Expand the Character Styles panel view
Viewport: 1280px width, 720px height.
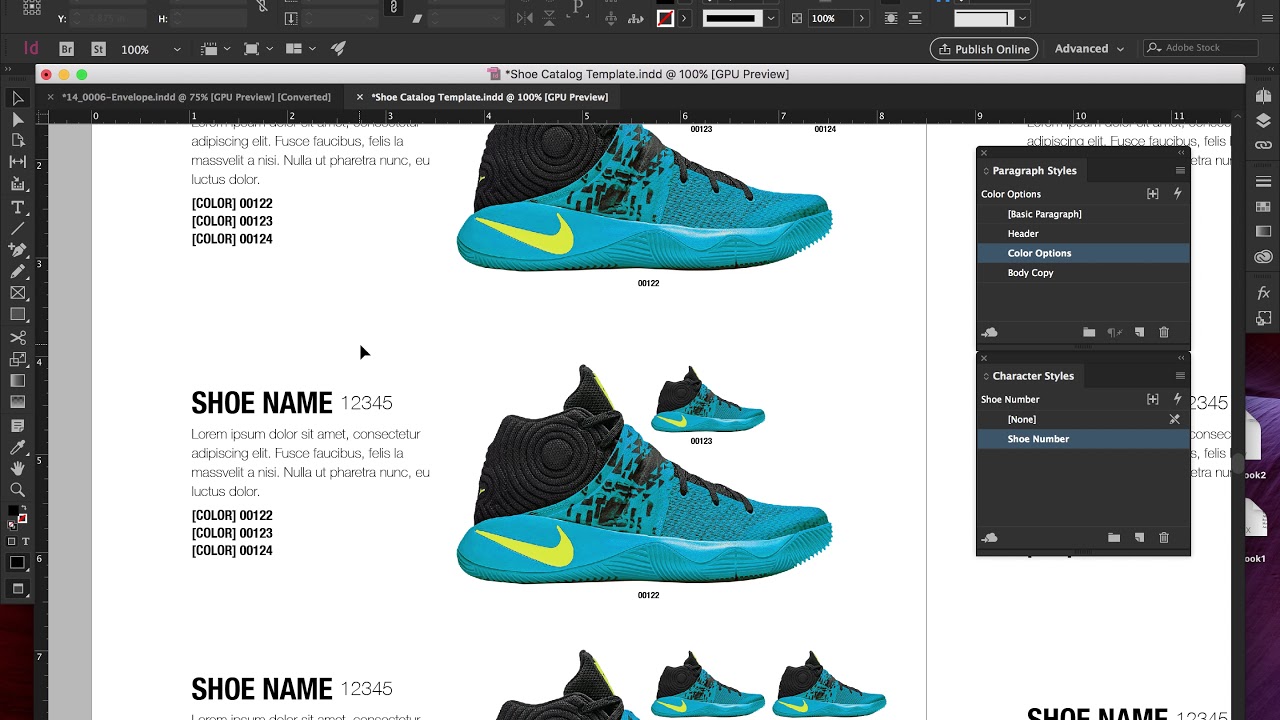[x=986, y=376]
